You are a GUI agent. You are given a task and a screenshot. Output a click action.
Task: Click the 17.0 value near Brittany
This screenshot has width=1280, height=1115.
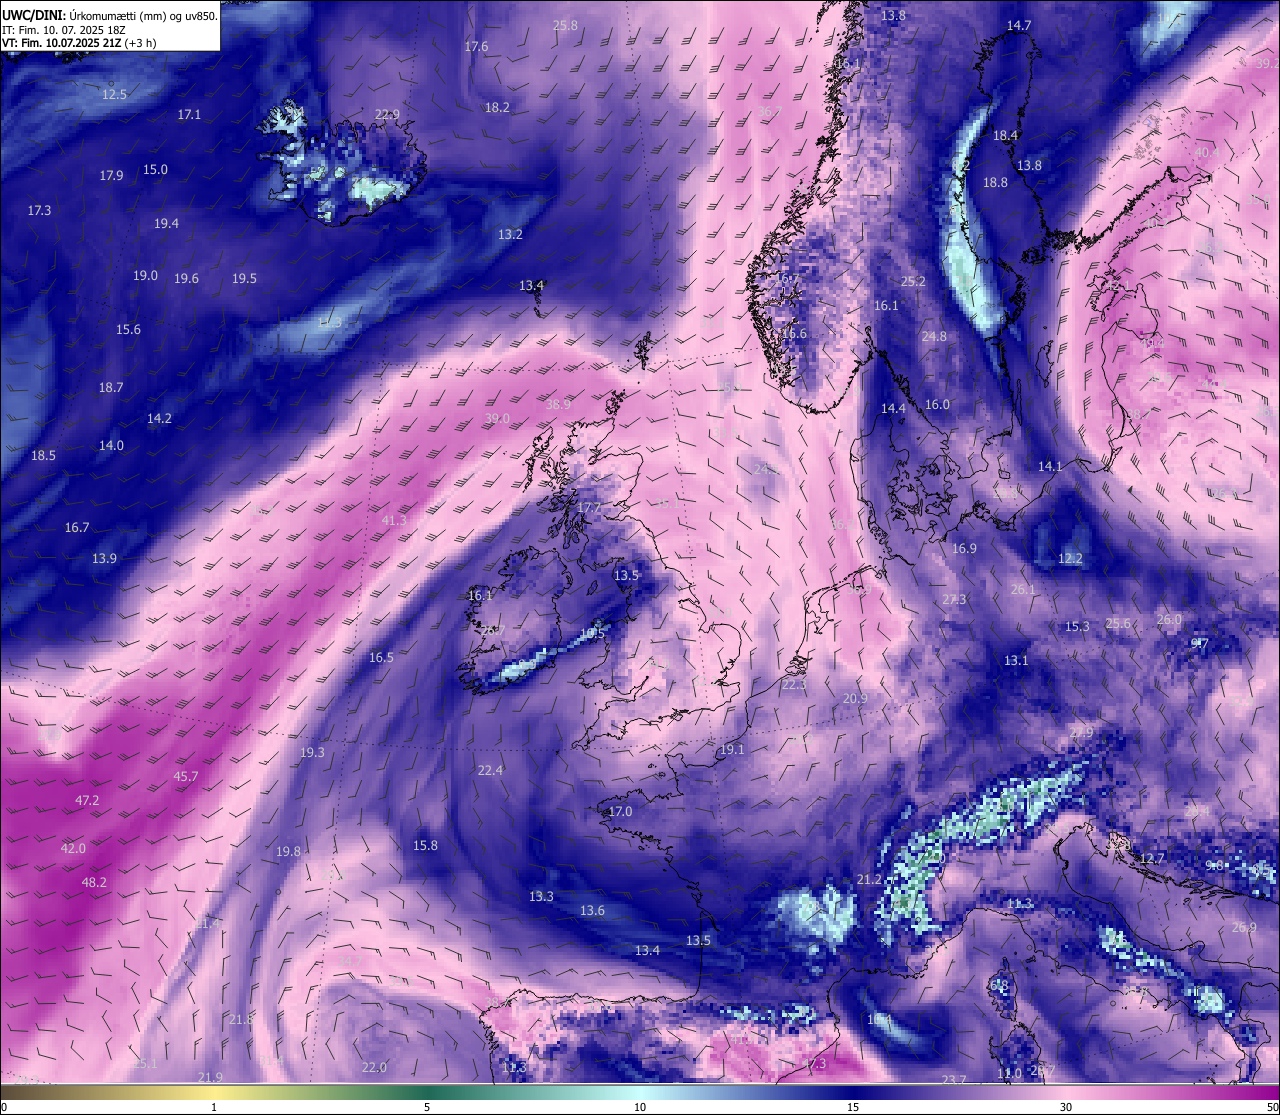tap(620, 811)
